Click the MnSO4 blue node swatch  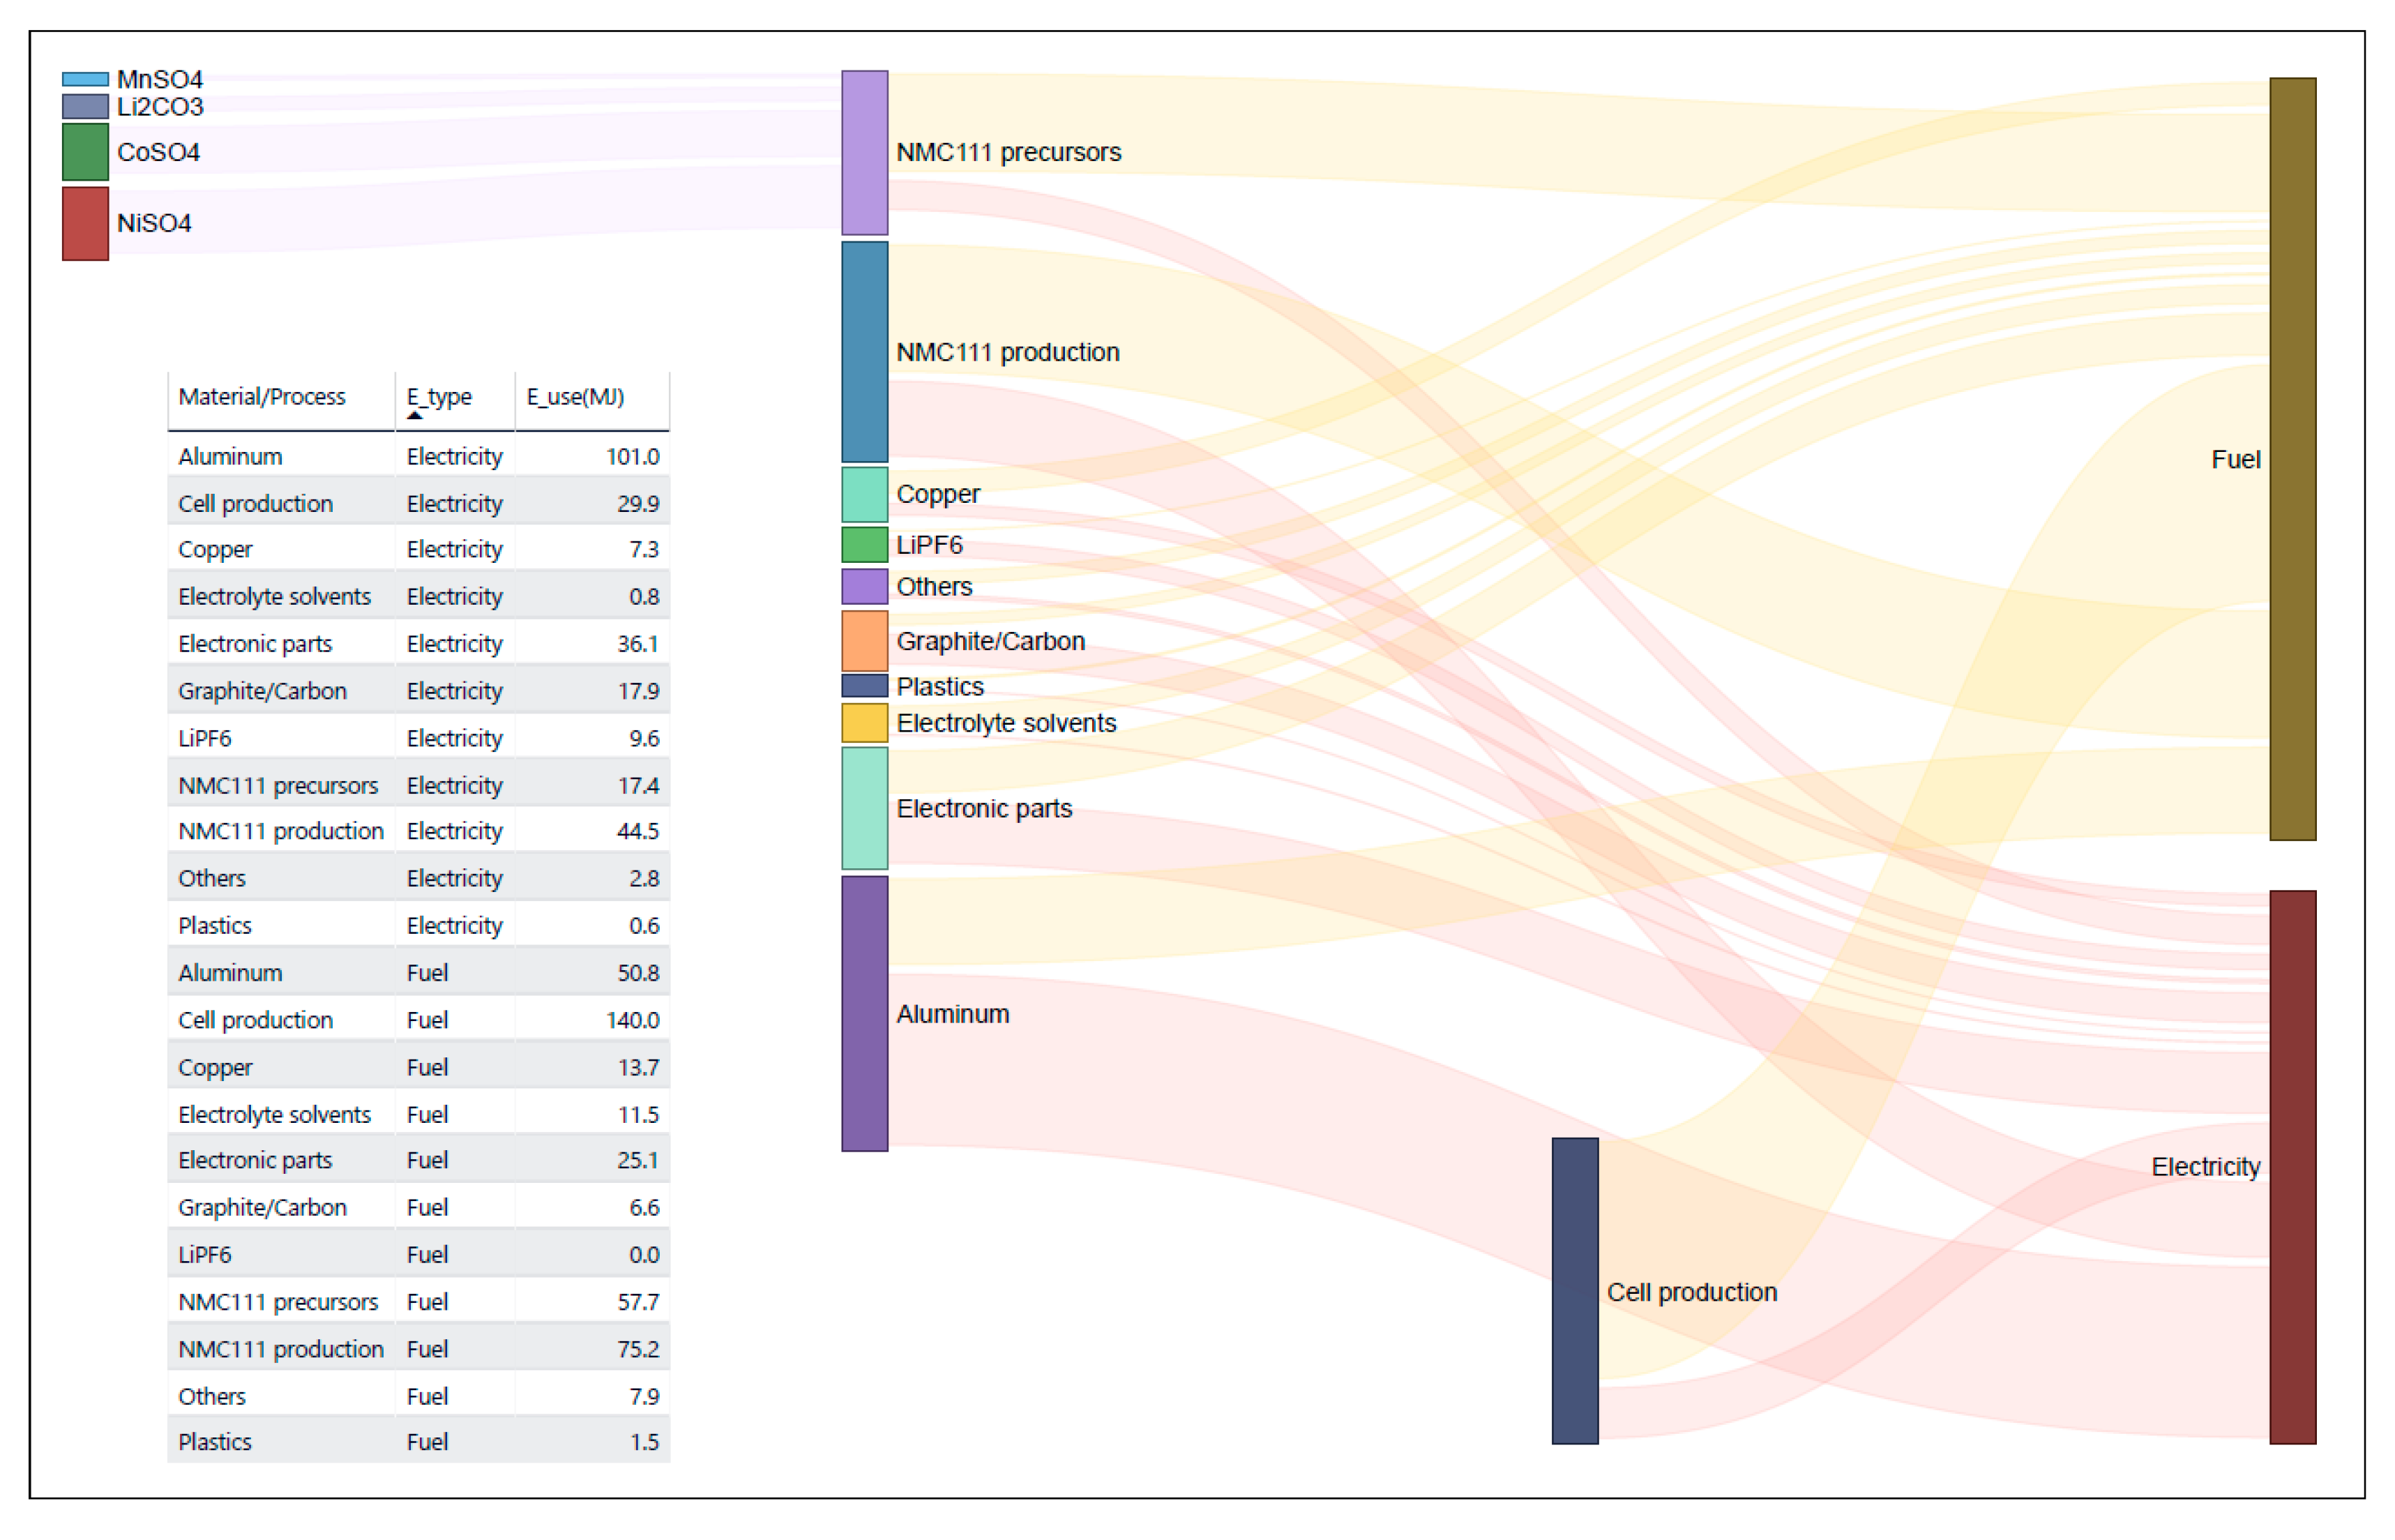[x=85, y=79]
